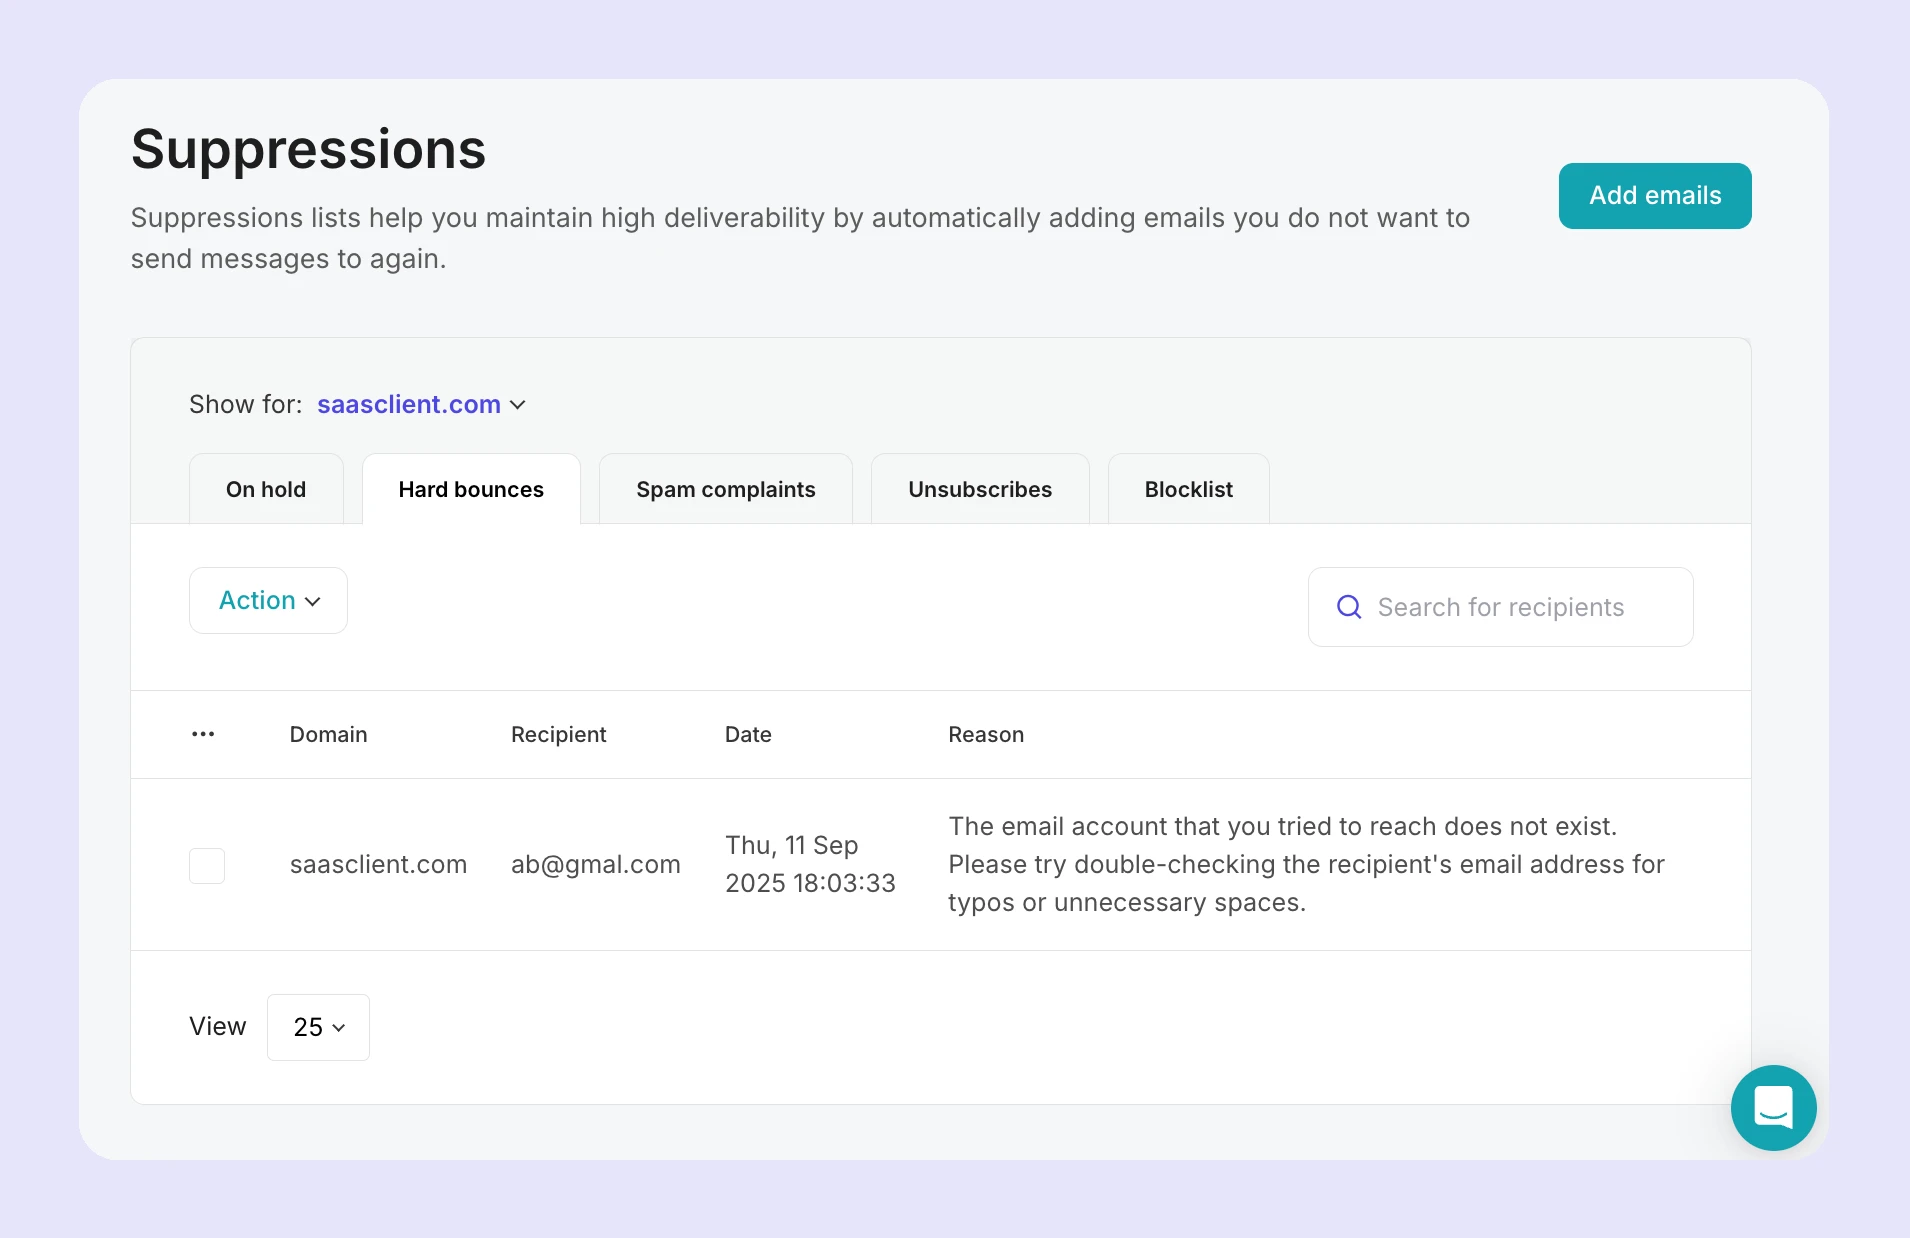The image size is (1910, 1238).
Task: Expand the View 25 rows-per-page dropdown
Action: (318, 1027)
